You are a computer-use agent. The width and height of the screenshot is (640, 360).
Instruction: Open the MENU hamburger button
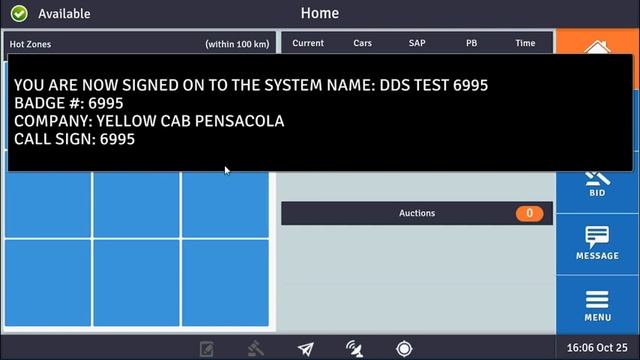coord(597,306)
